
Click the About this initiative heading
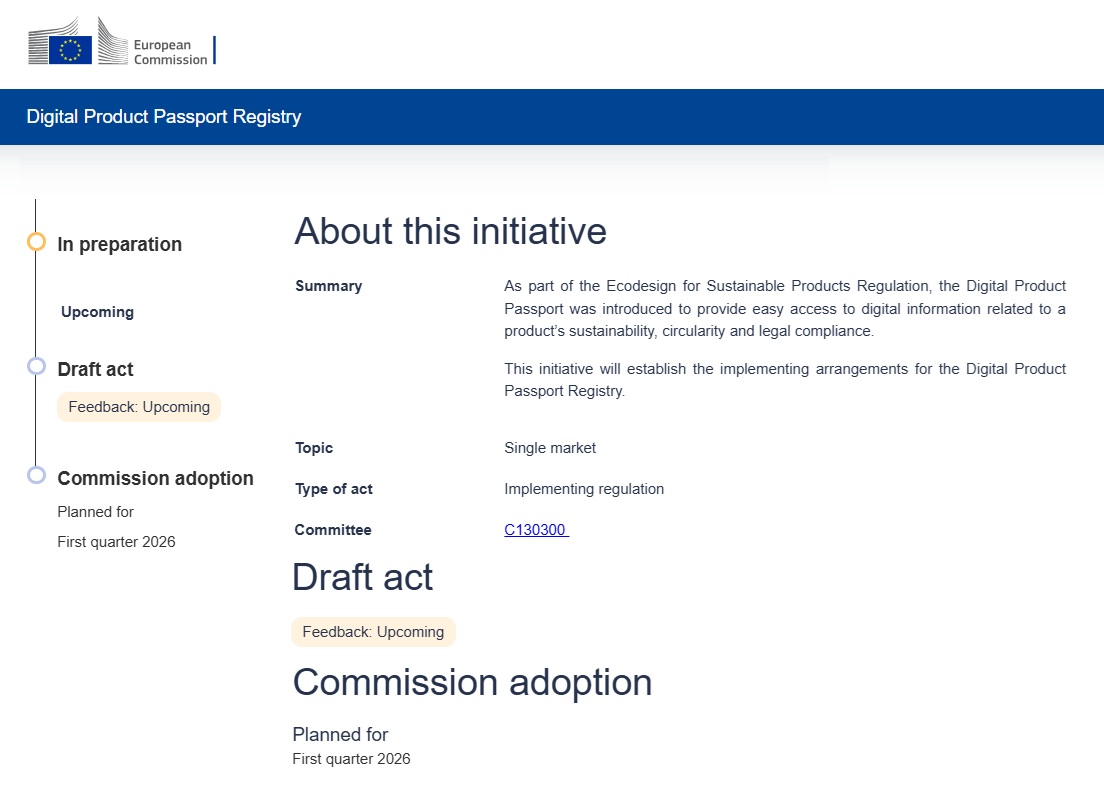pos(450,231)
